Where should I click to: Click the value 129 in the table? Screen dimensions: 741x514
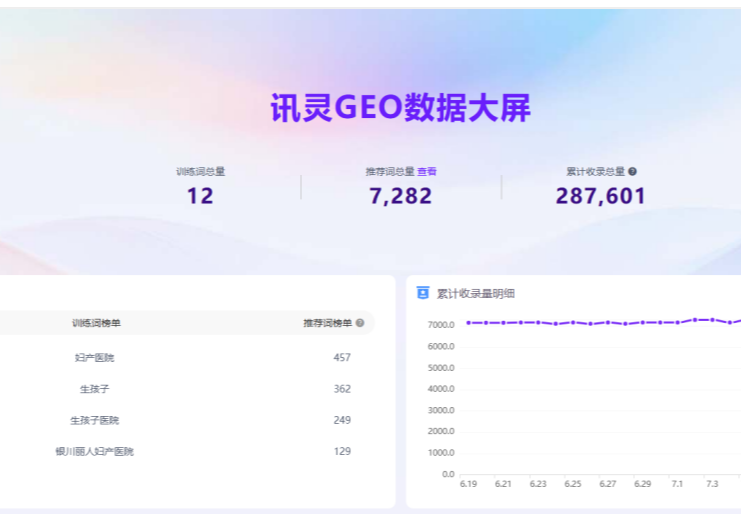pos(342,451)
